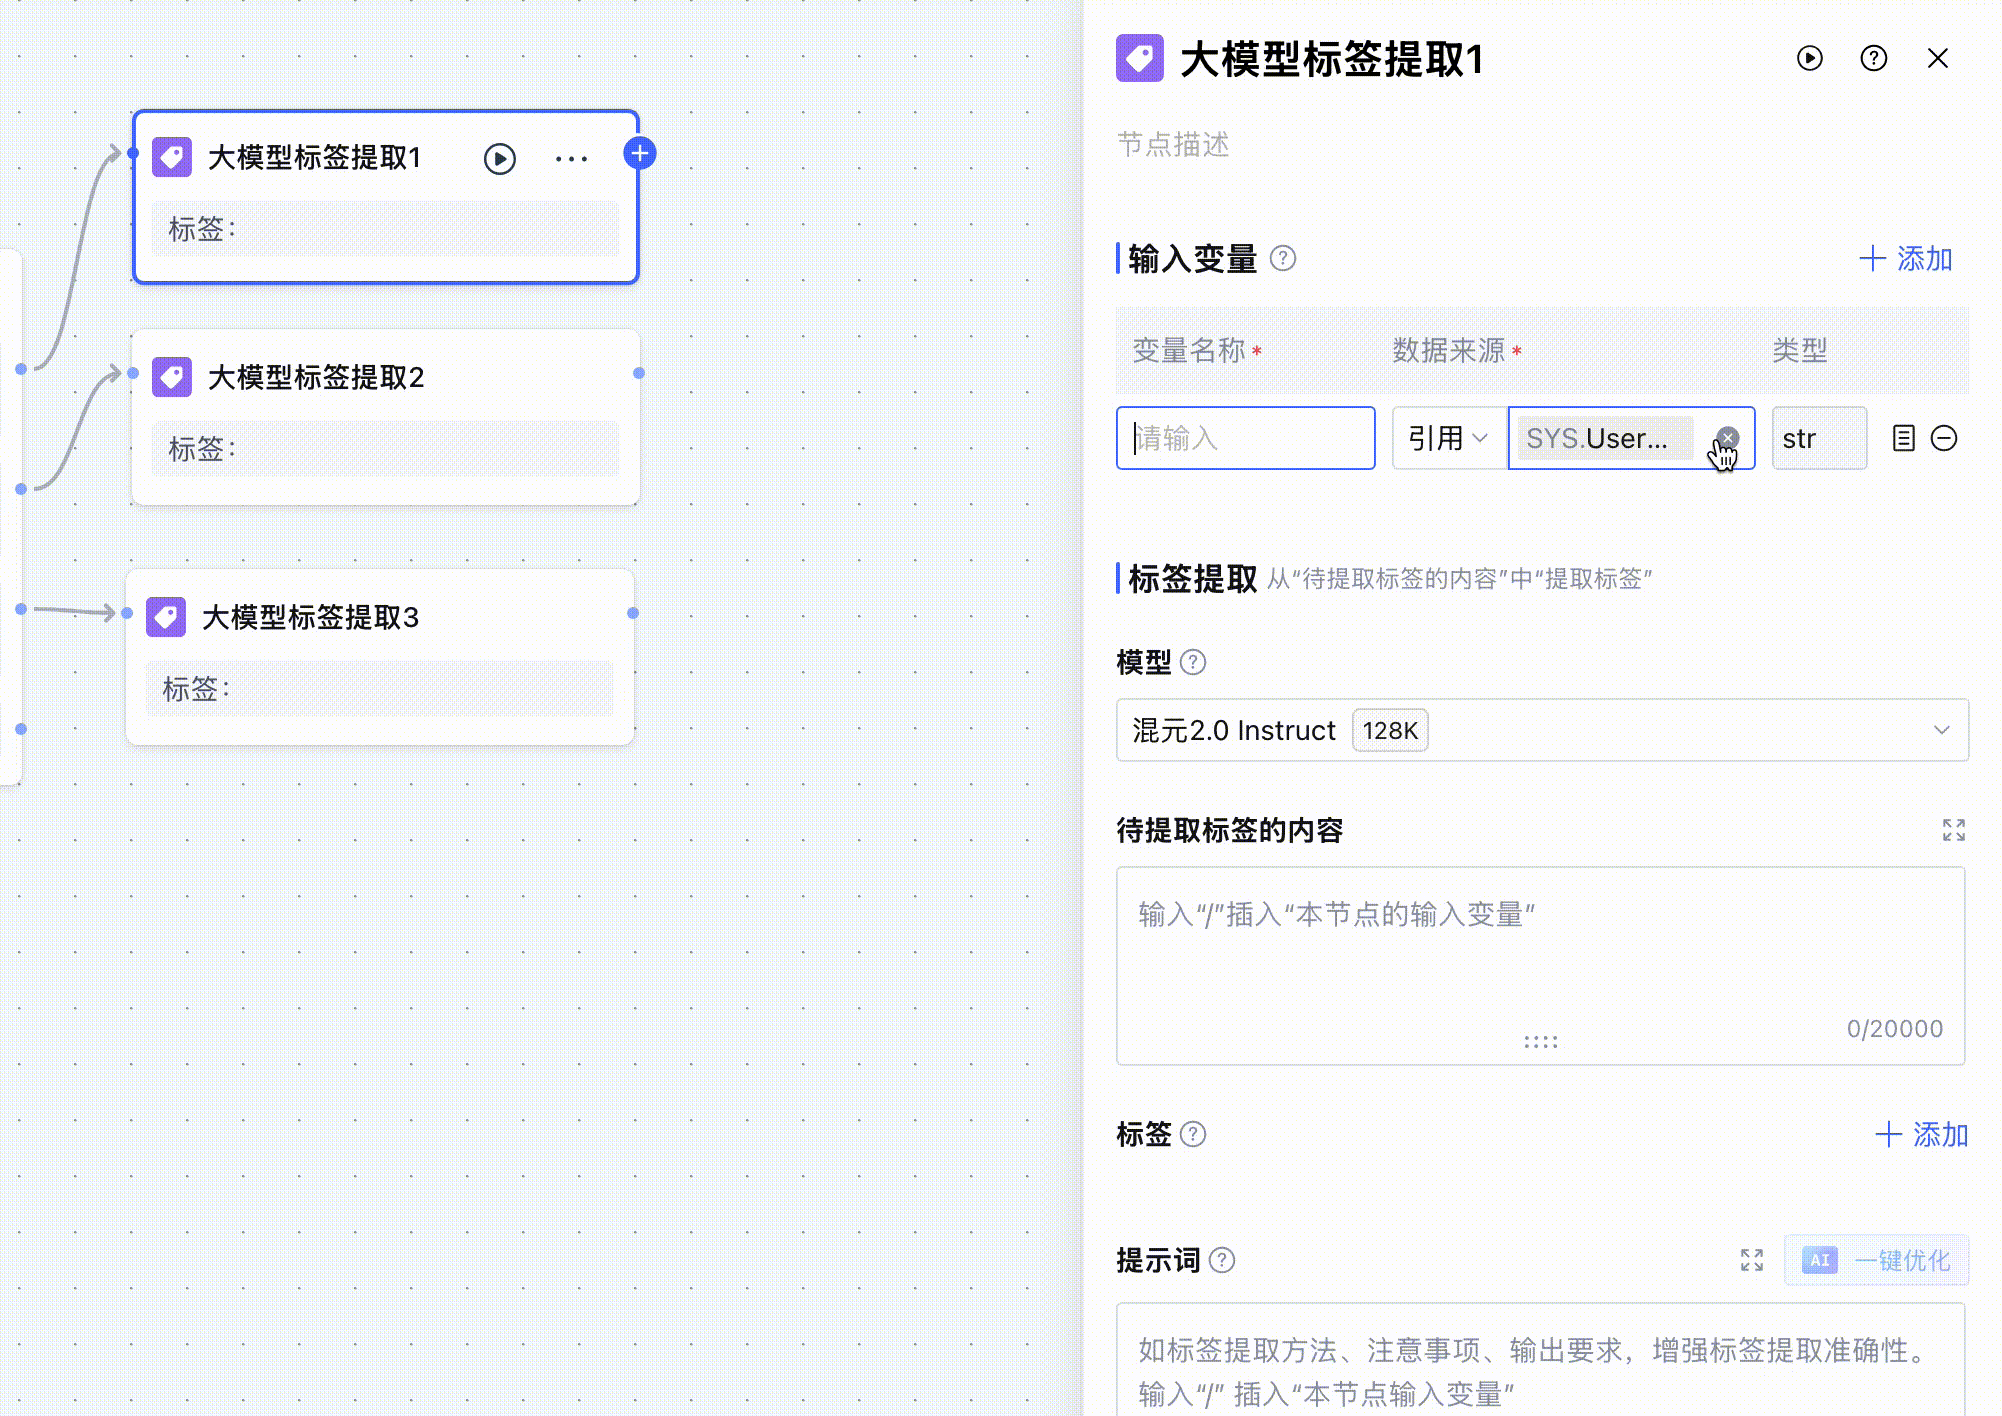Click 添加 next to 输入变量
The width and height of the screenshot is (2002, 1416).
coord(1906,259)
